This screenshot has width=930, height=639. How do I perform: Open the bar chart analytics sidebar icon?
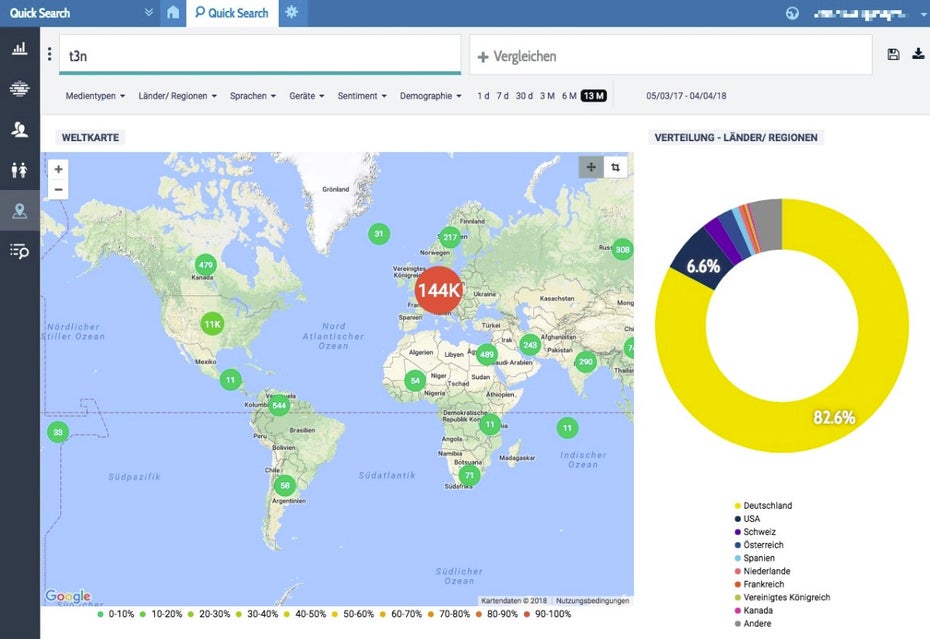[20, 48]
